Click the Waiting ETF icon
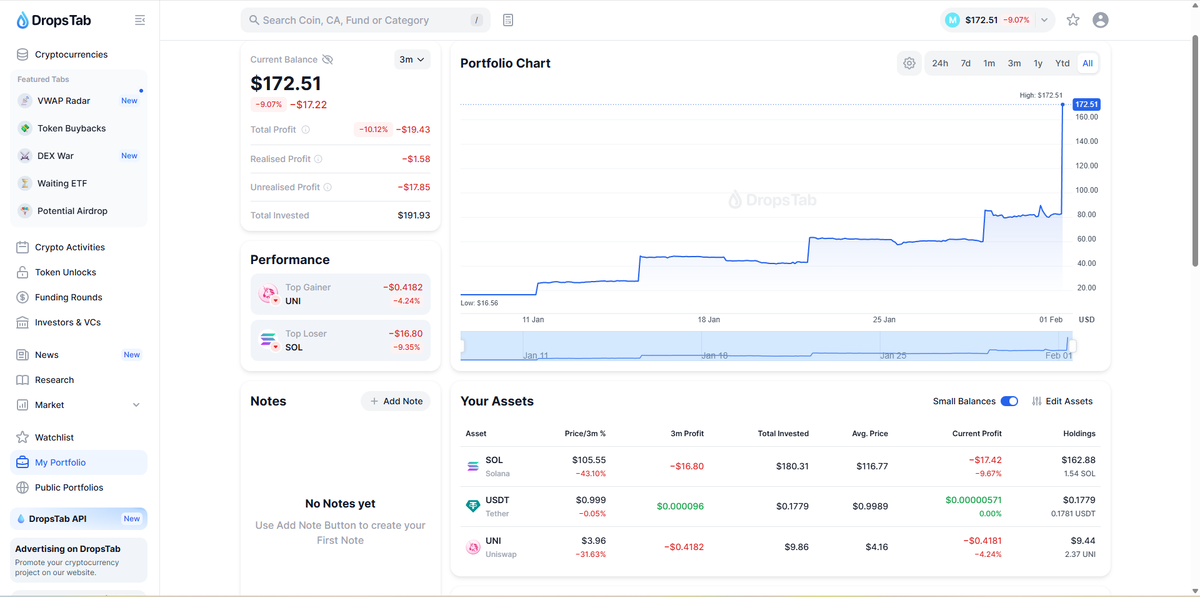The height and width of the screenshot is (597, 1200). point(25,184)
